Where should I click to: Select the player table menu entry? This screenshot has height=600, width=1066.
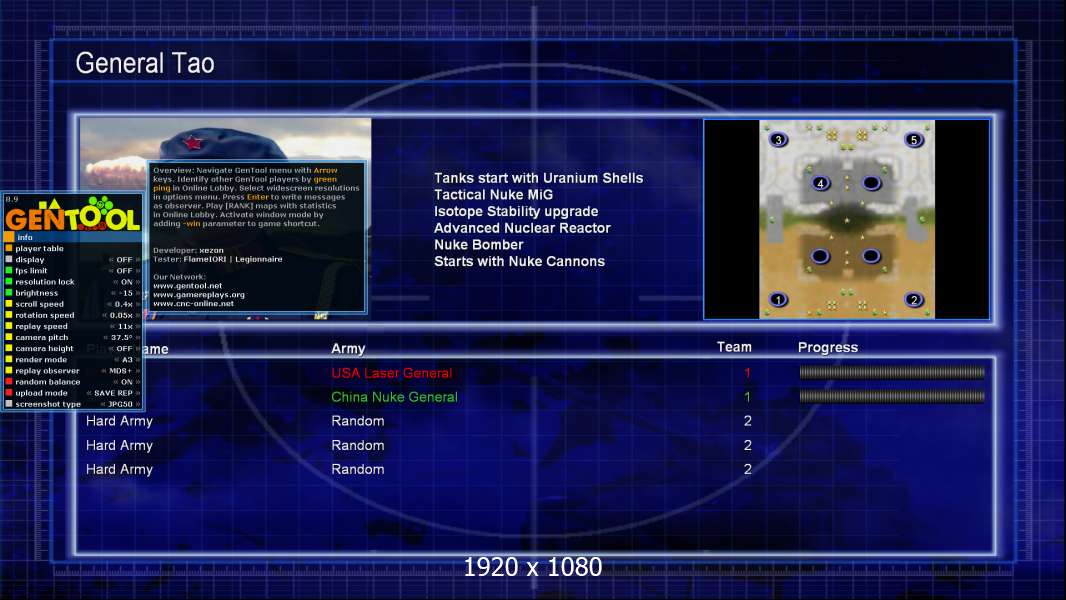pos(73,249)
